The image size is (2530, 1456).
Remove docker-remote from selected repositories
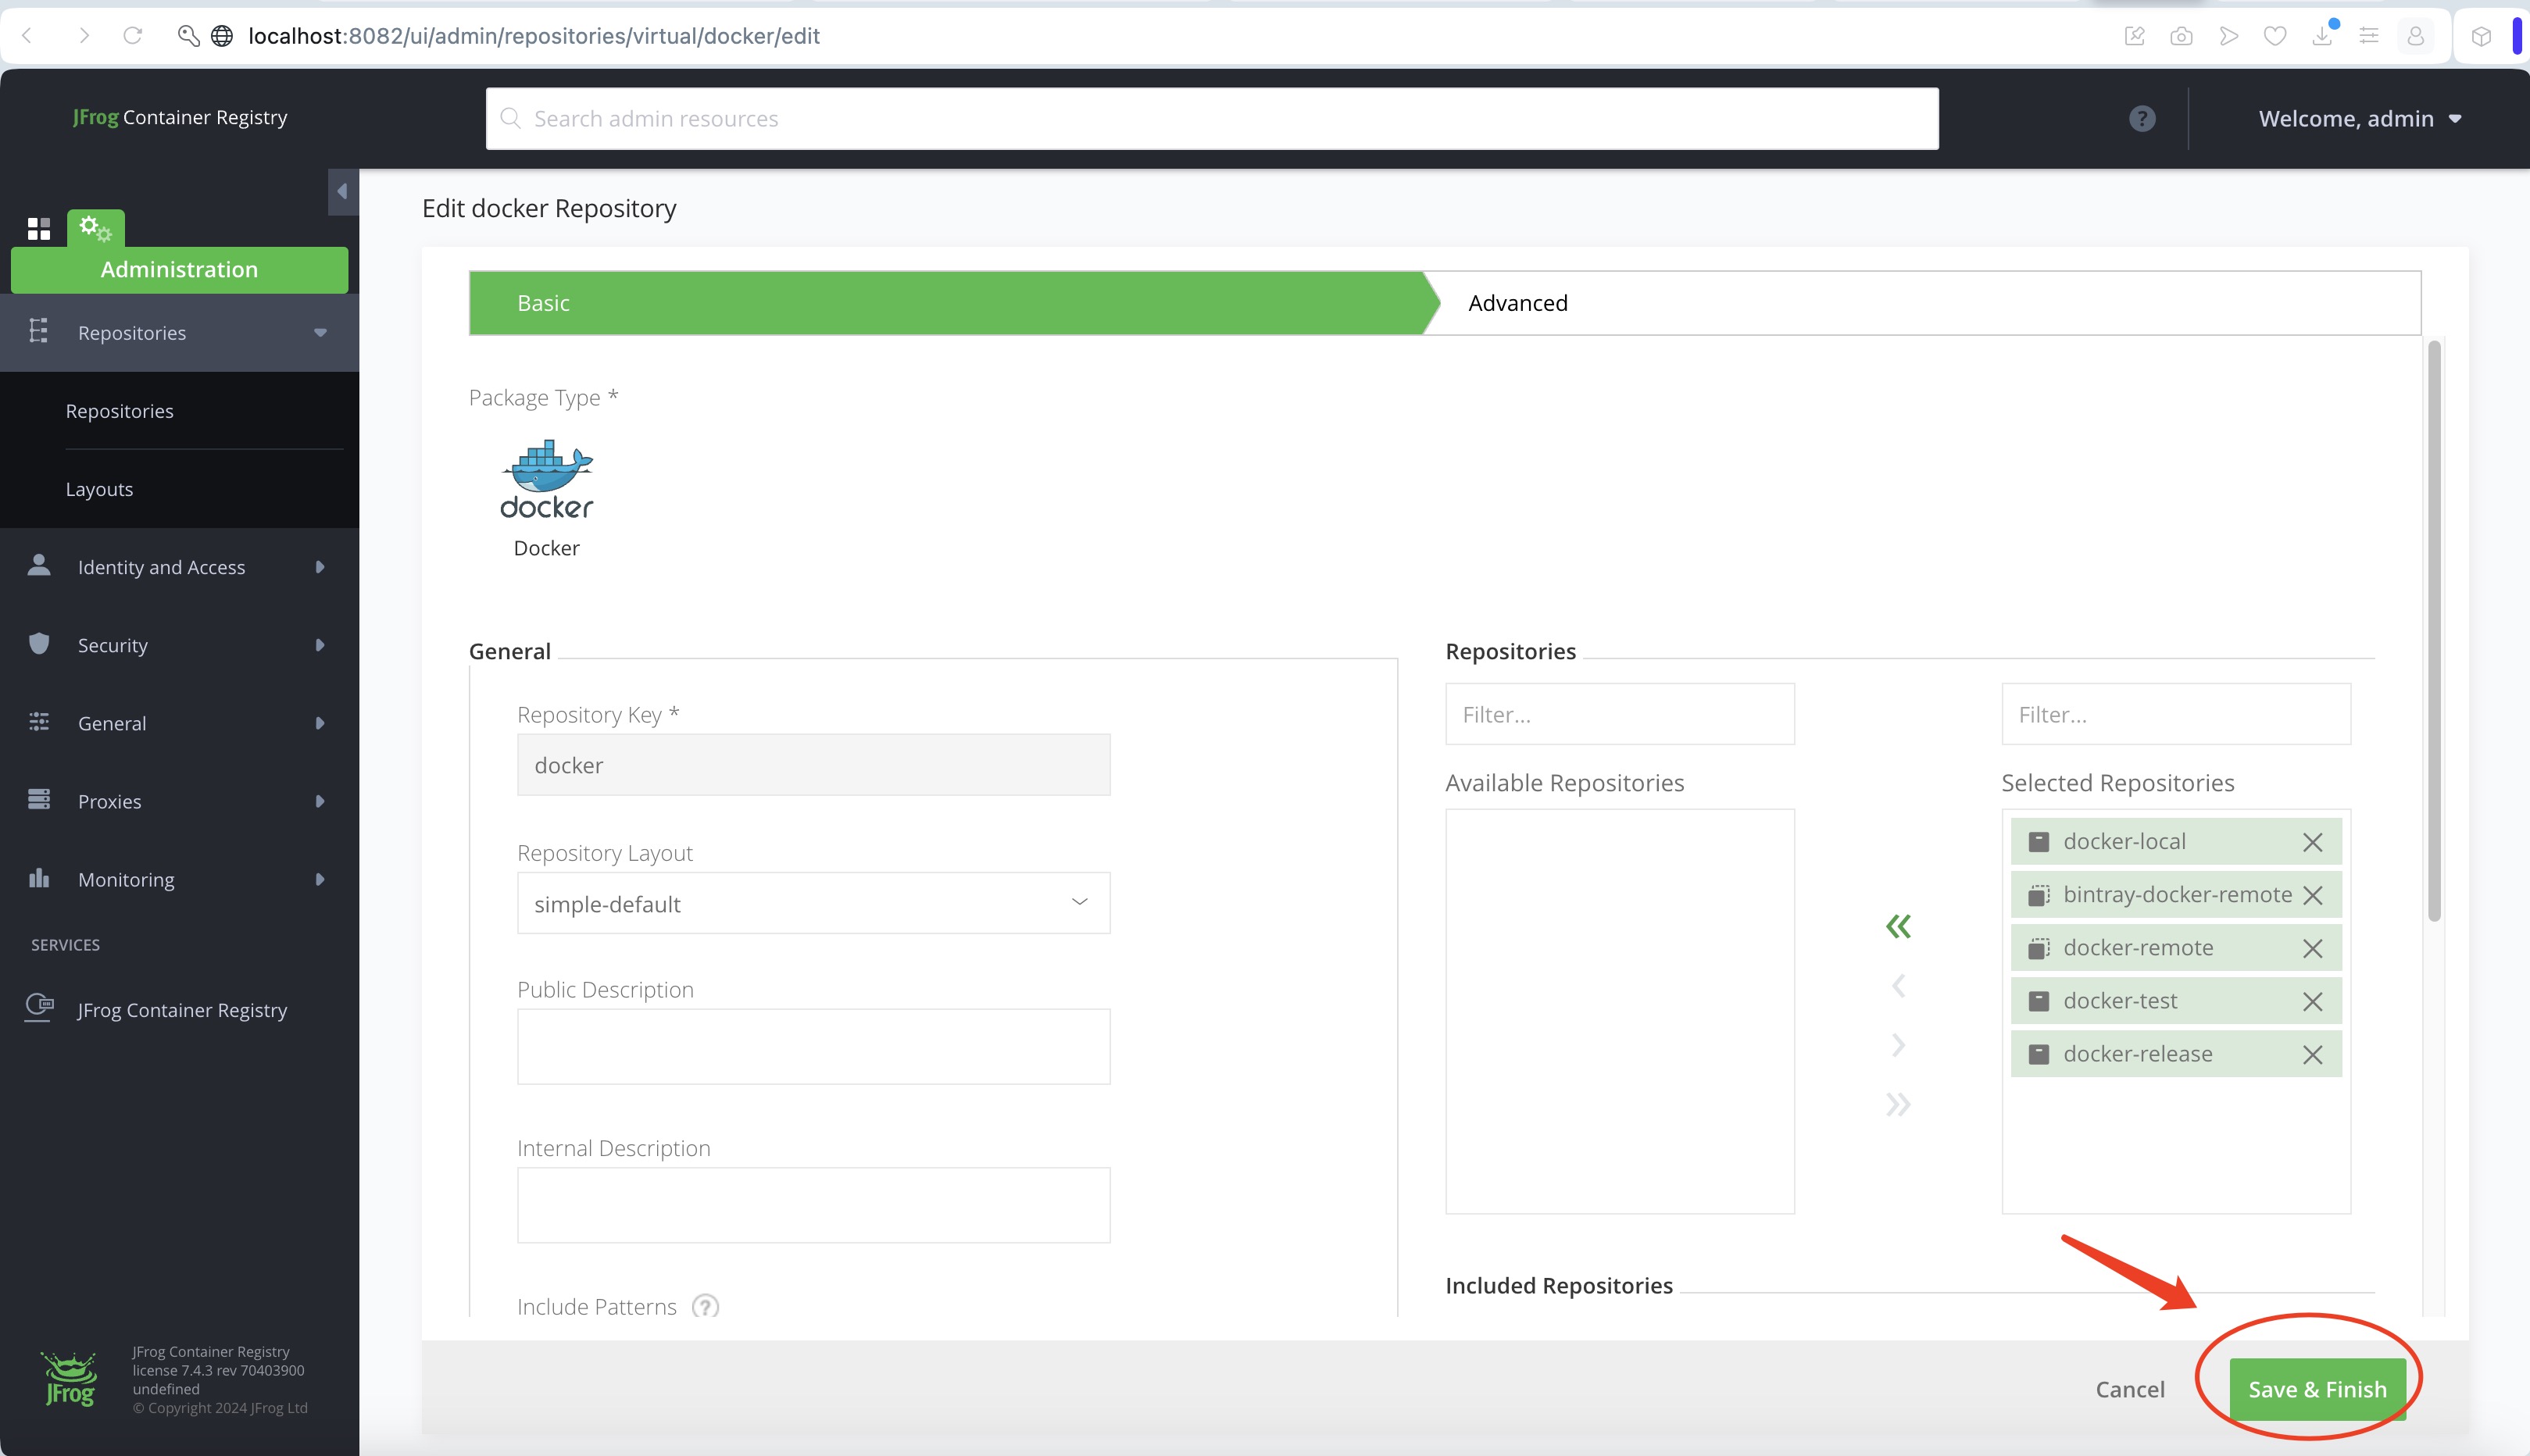tap(2313, 948)
